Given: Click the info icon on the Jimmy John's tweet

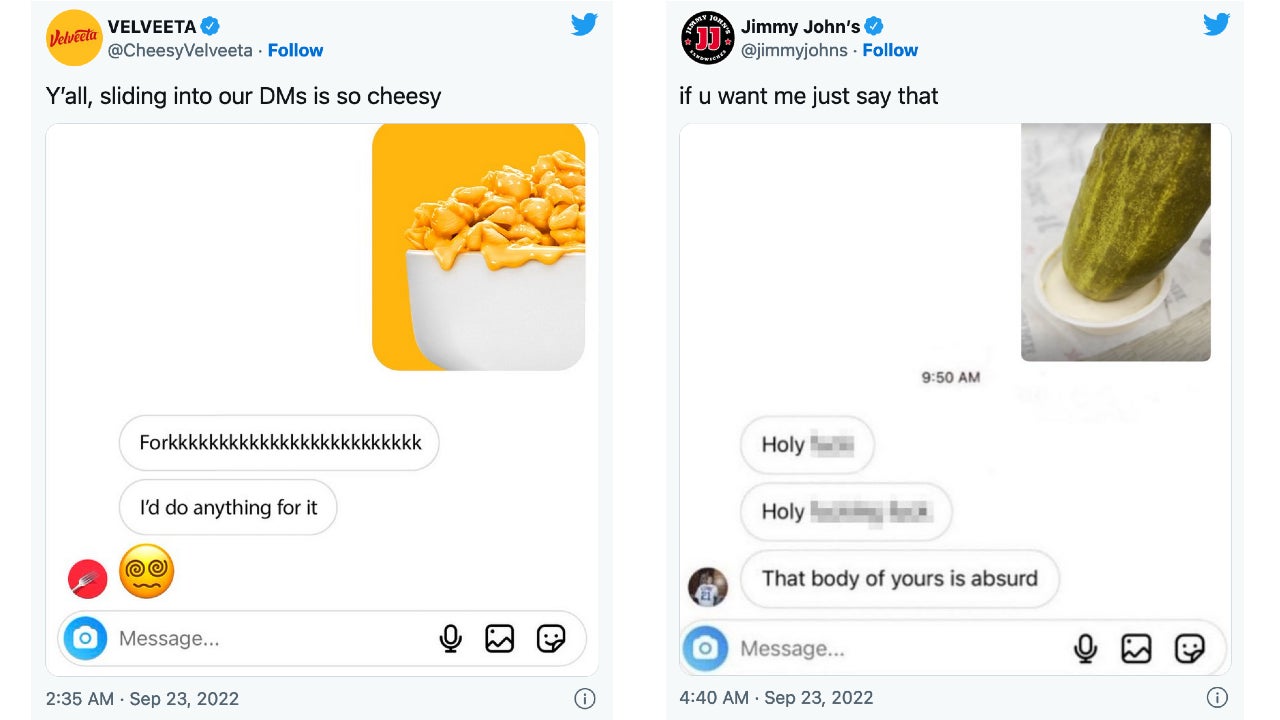Looking at the screenshot, I should point(1218,697).
